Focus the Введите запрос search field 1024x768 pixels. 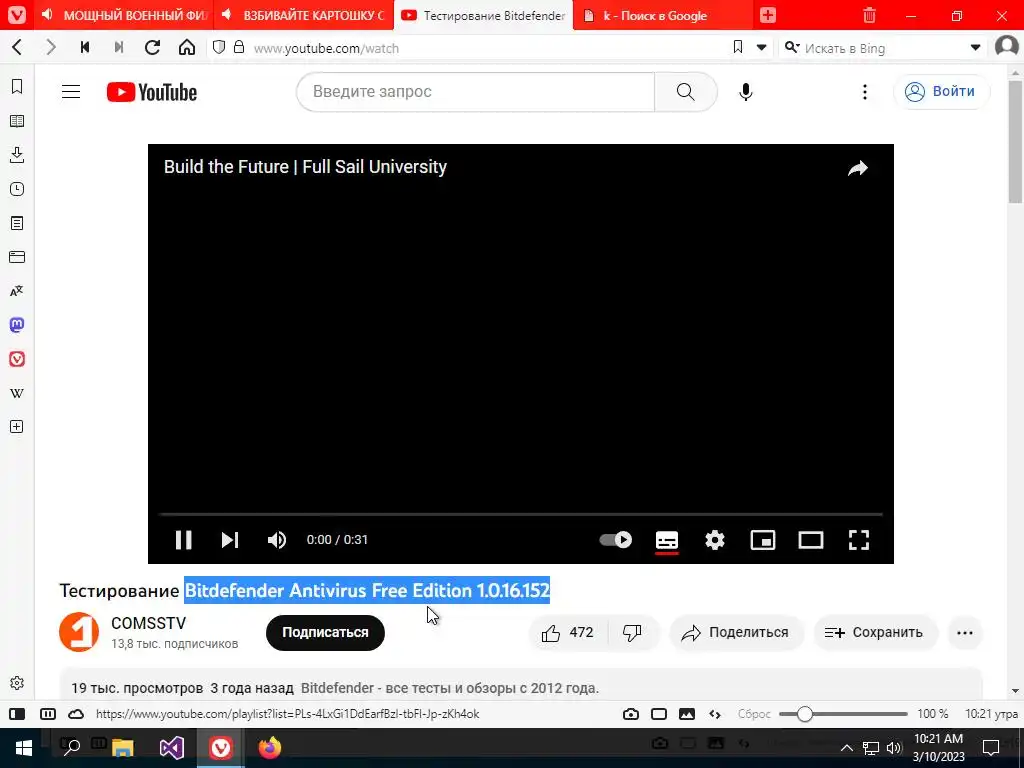tap(475, 91)
